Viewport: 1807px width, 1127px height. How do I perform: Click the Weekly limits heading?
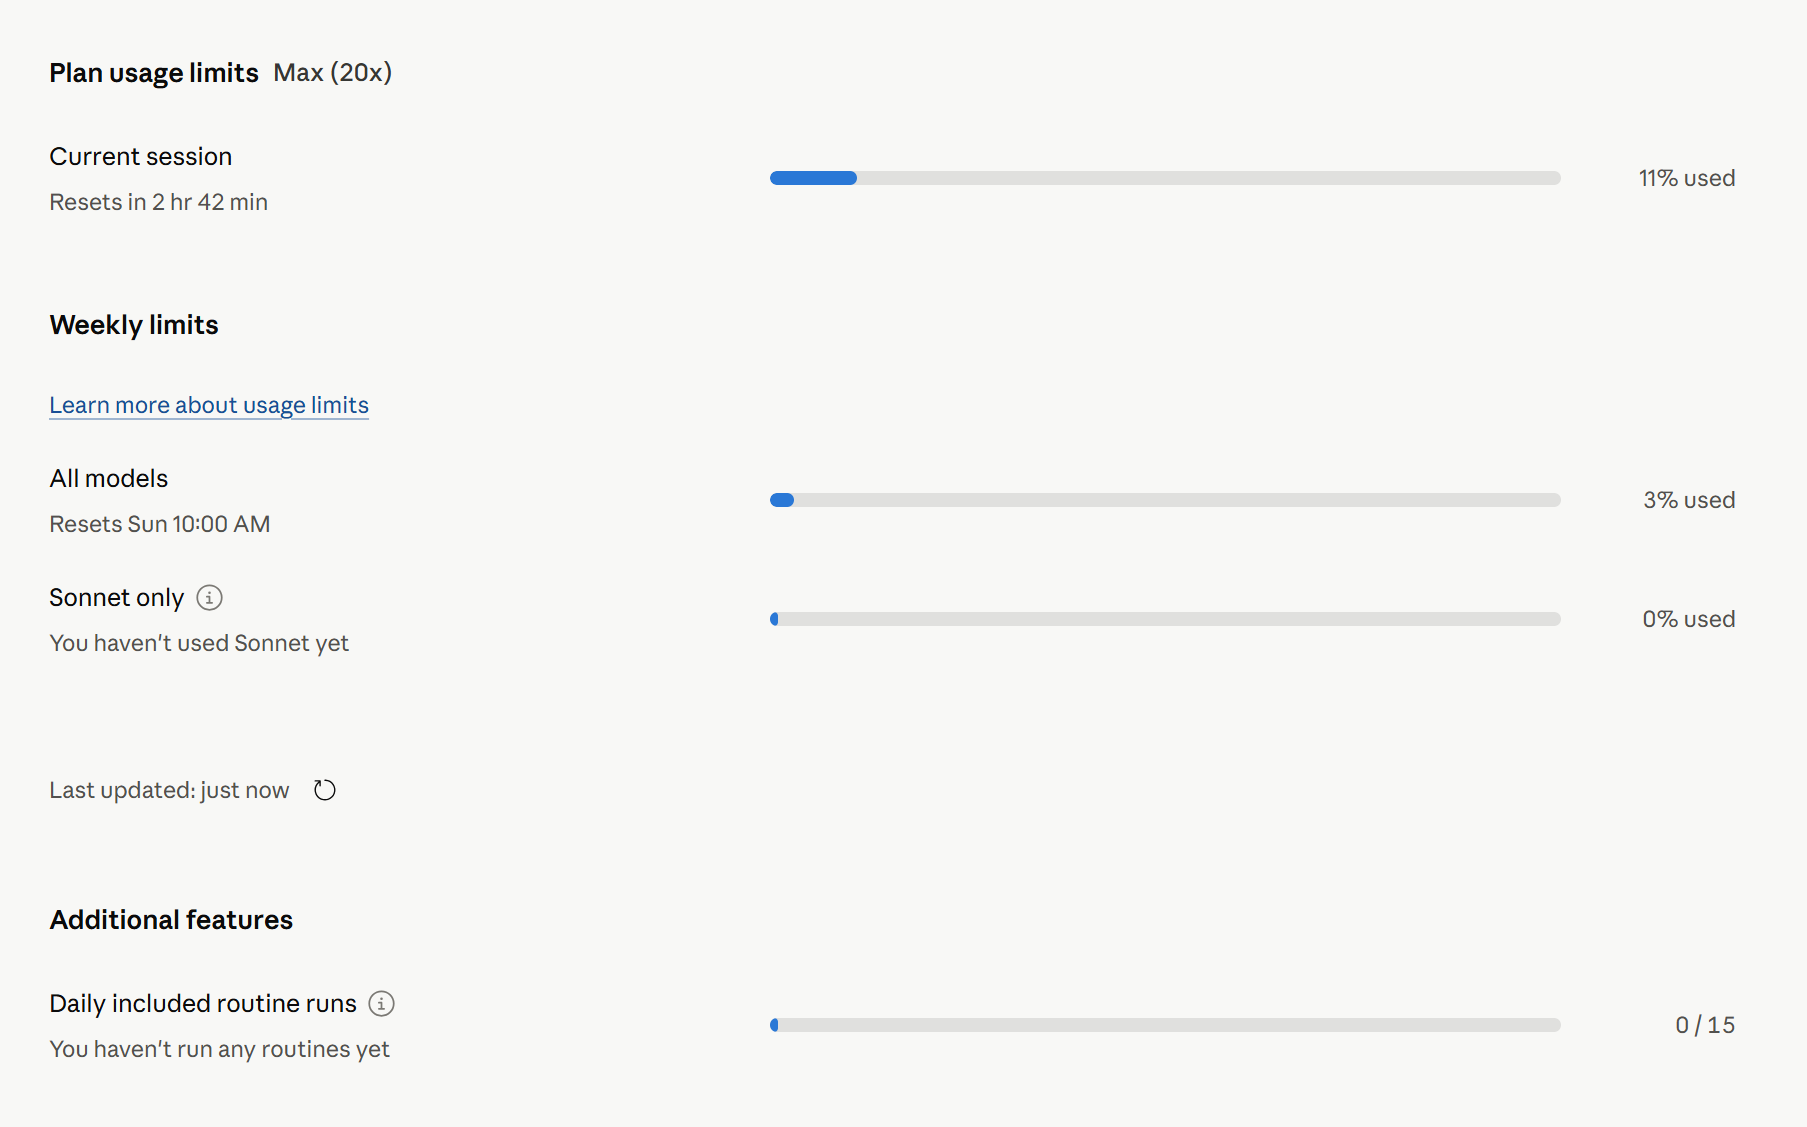coord(134,325)
